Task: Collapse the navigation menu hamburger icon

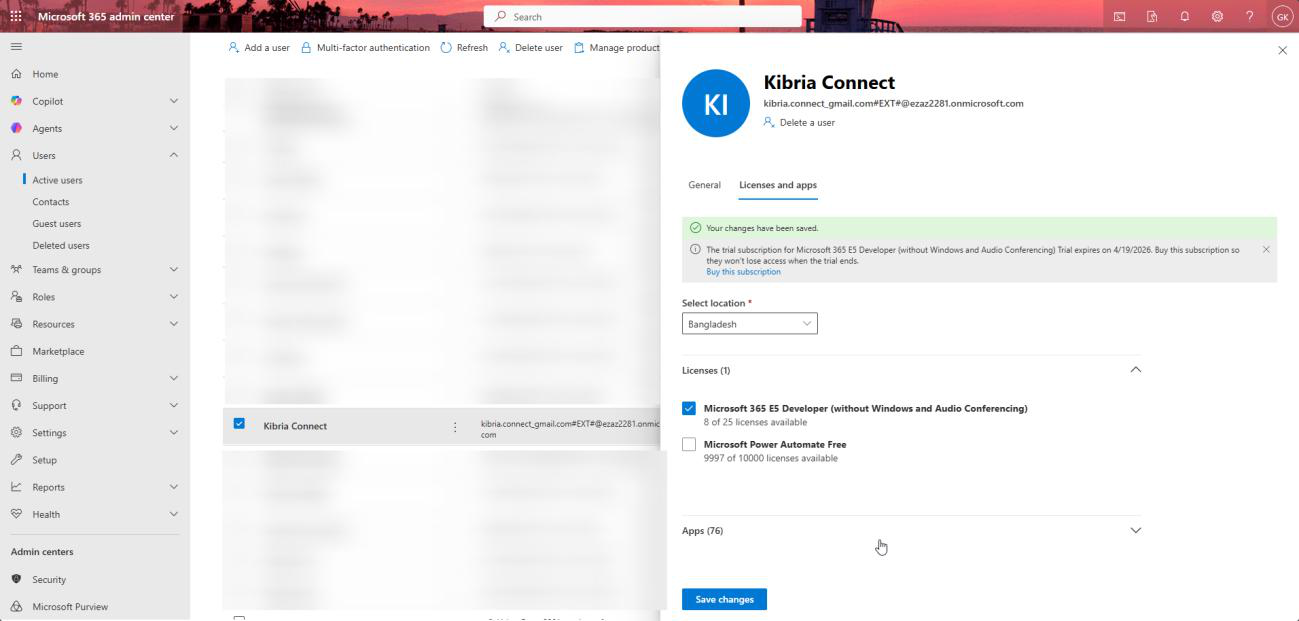Action: coord(16,47)
